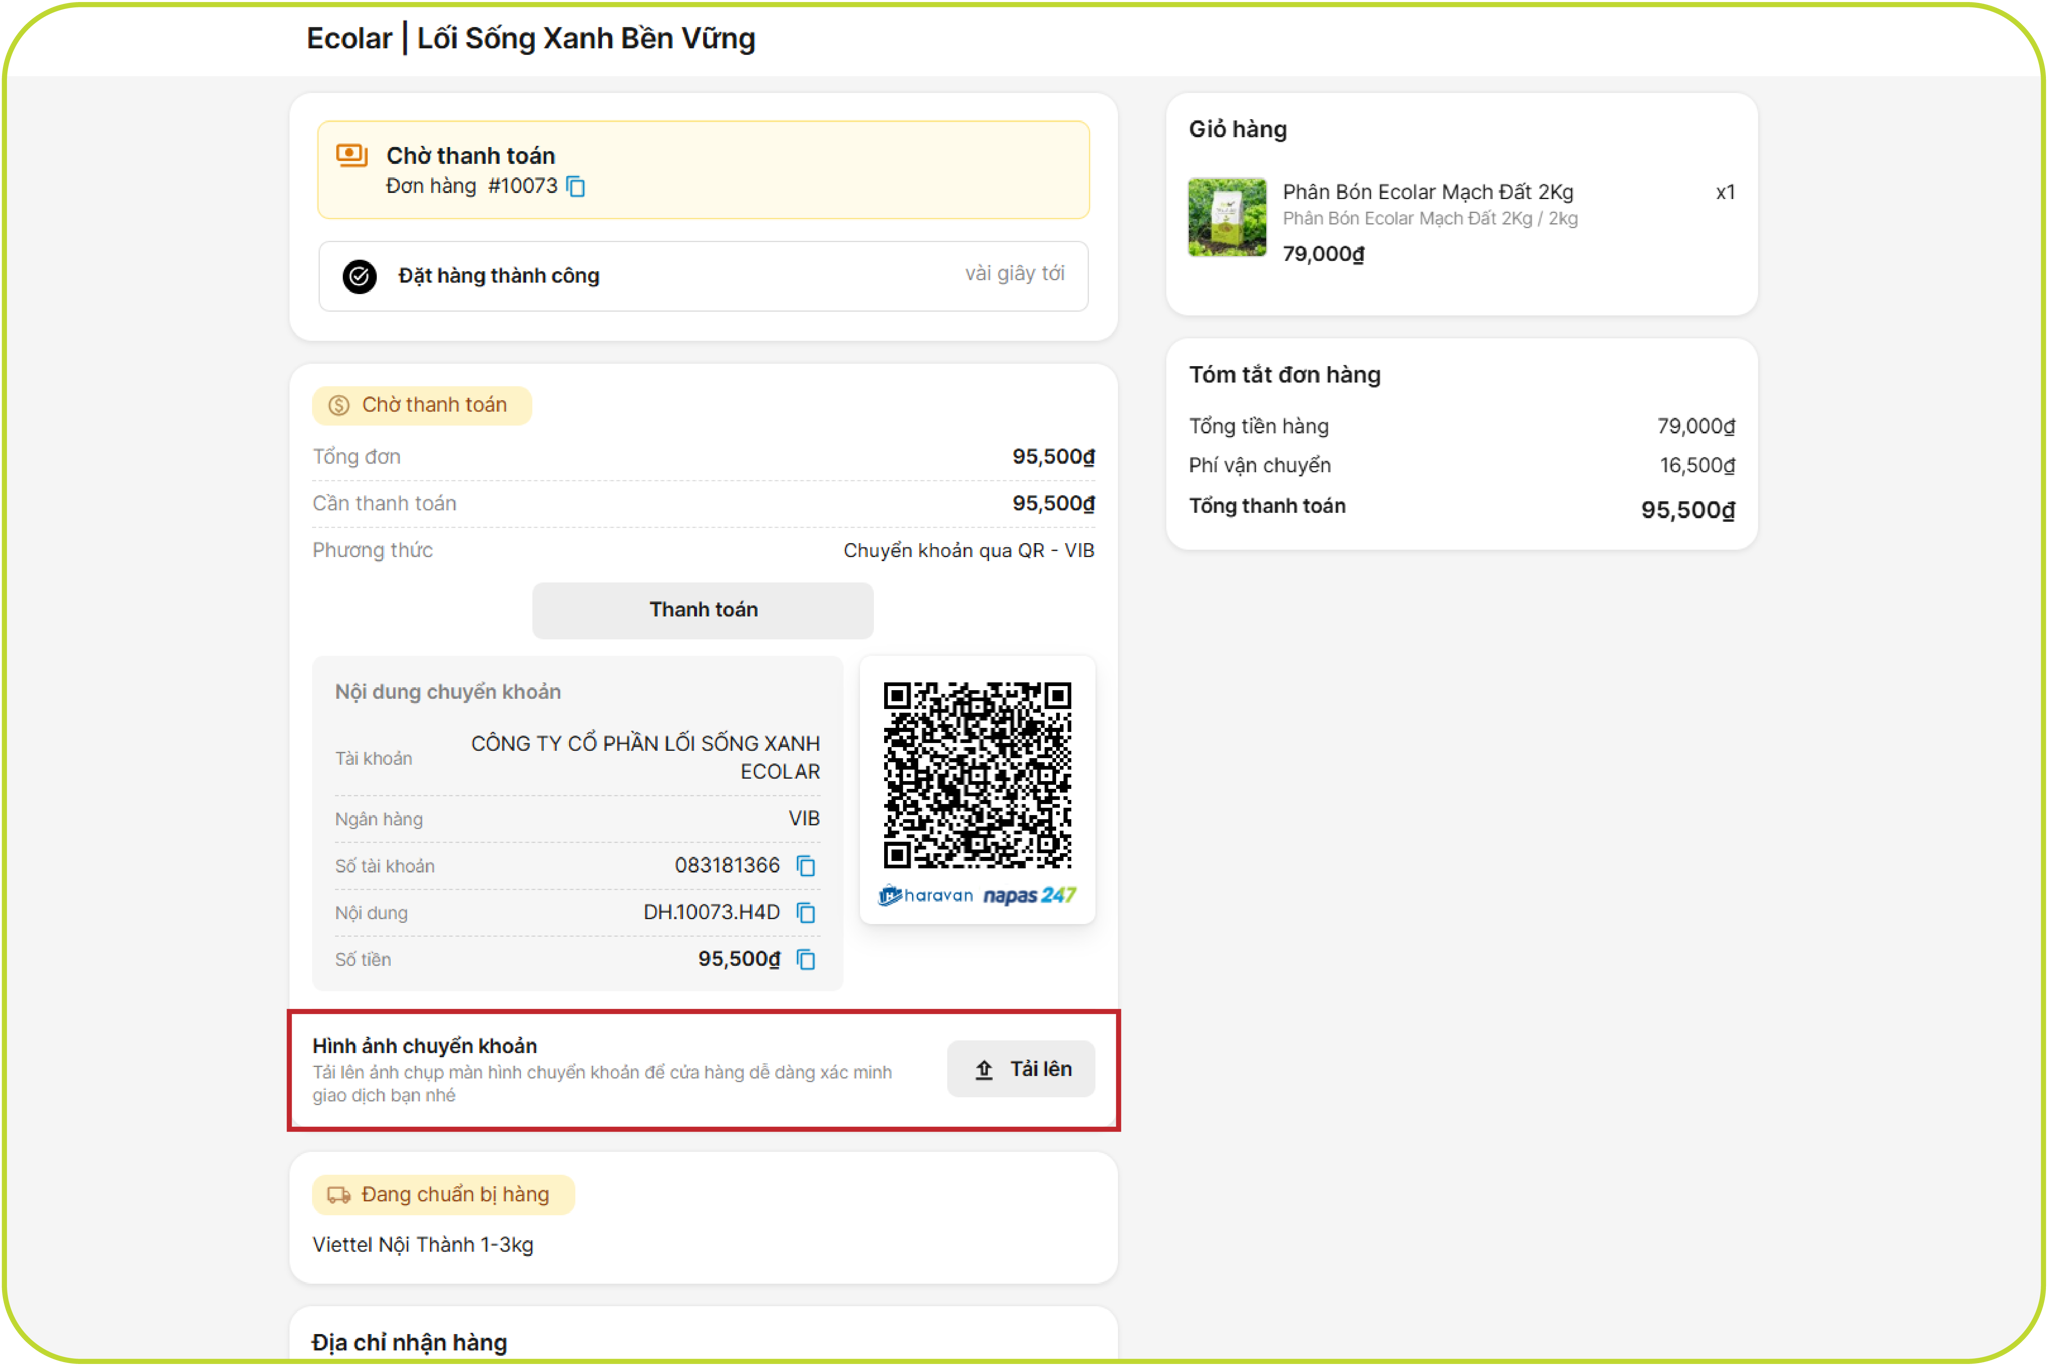Copy transfer content DH.10073.H4D
2048x1366 pixels.
806,913
